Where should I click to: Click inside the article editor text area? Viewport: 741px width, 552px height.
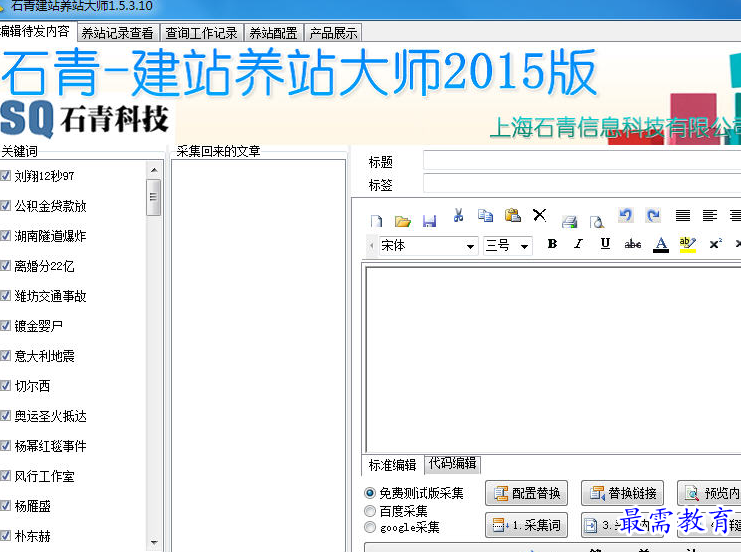coord(554,360)
